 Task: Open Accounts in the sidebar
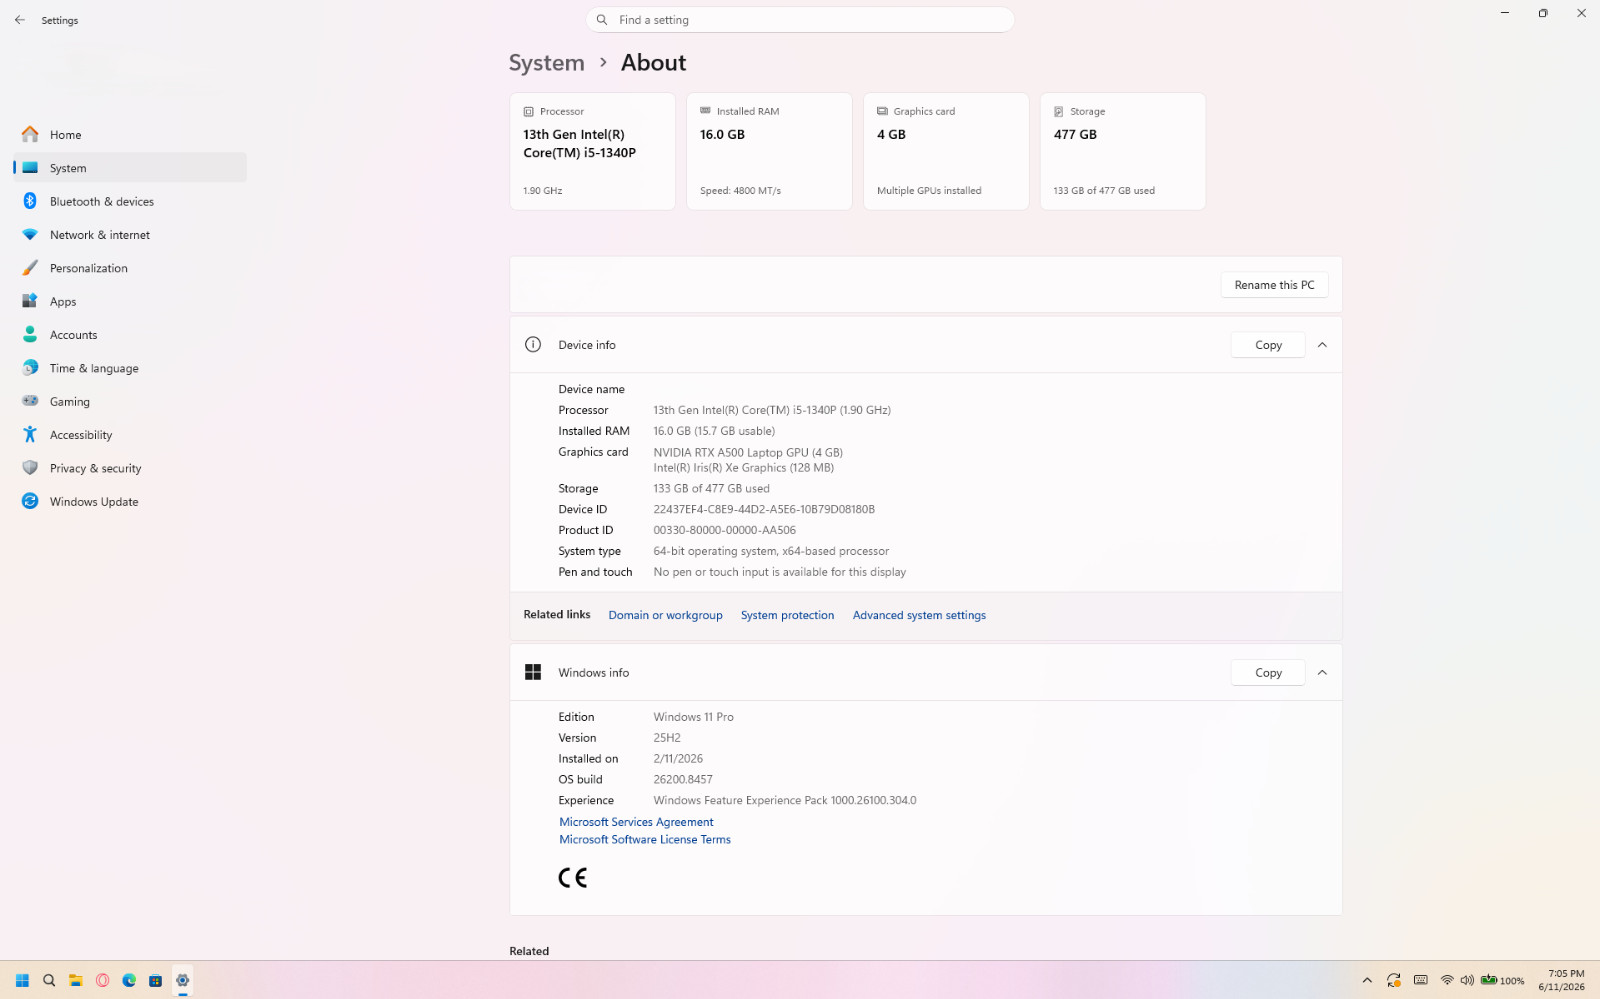tap(130, 335)
